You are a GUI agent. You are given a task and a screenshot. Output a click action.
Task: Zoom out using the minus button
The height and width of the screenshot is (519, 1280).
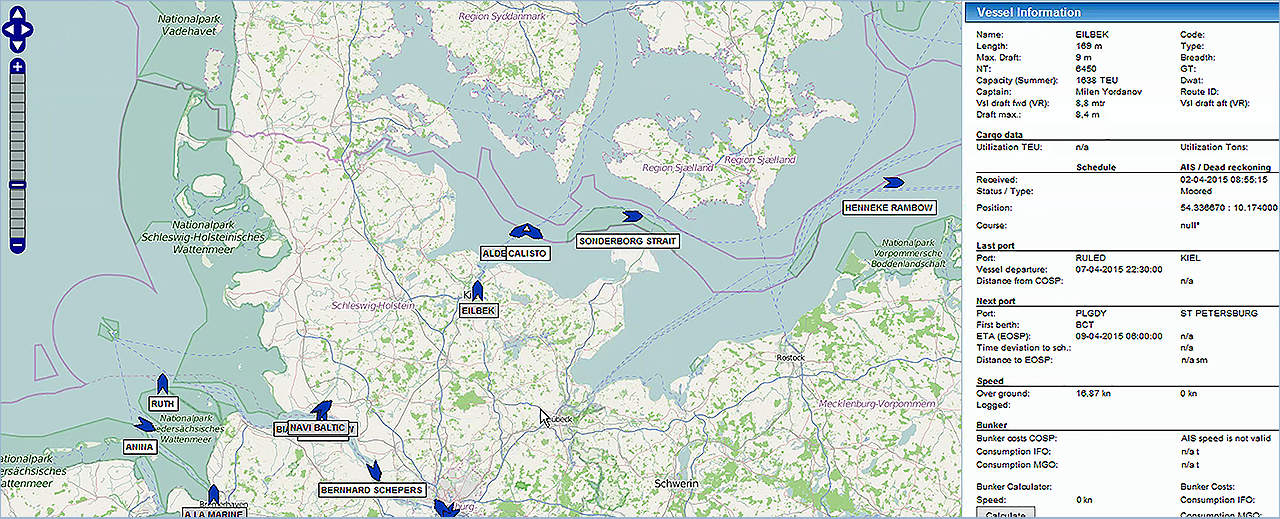[17, 245]
